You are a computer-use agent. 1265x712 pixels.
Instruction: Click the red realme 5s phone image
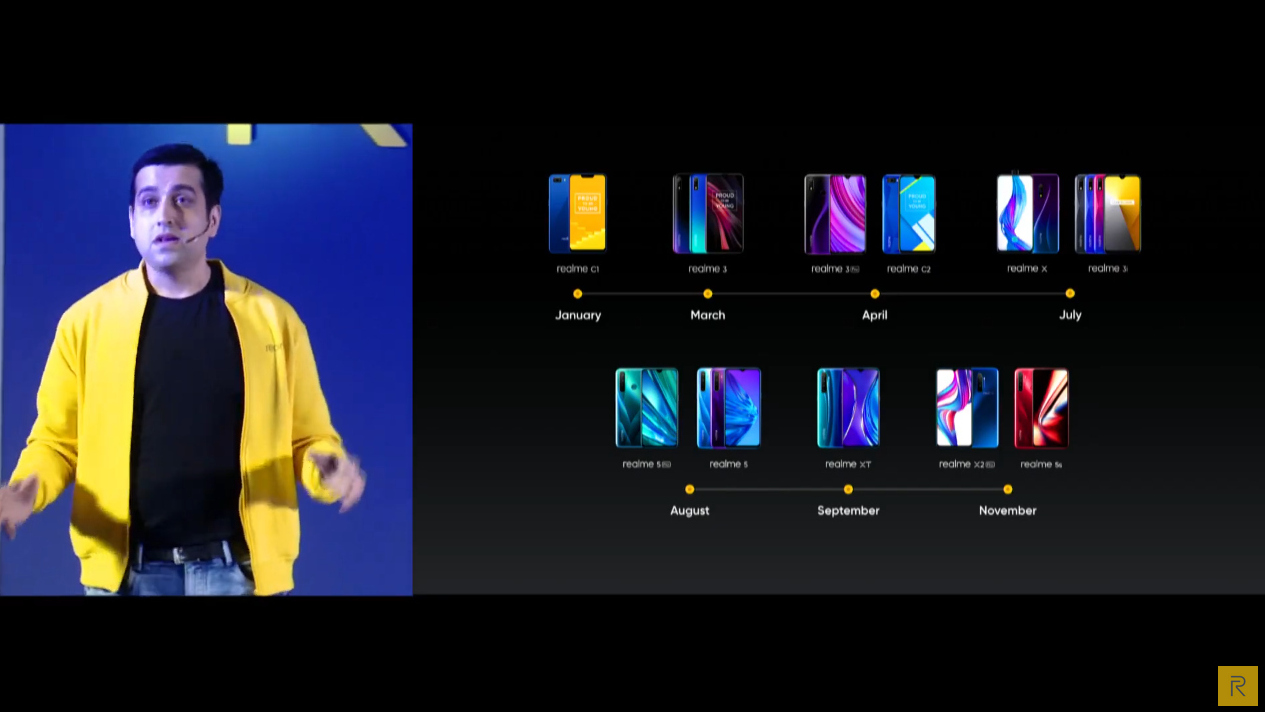[x=1041, y=408]
